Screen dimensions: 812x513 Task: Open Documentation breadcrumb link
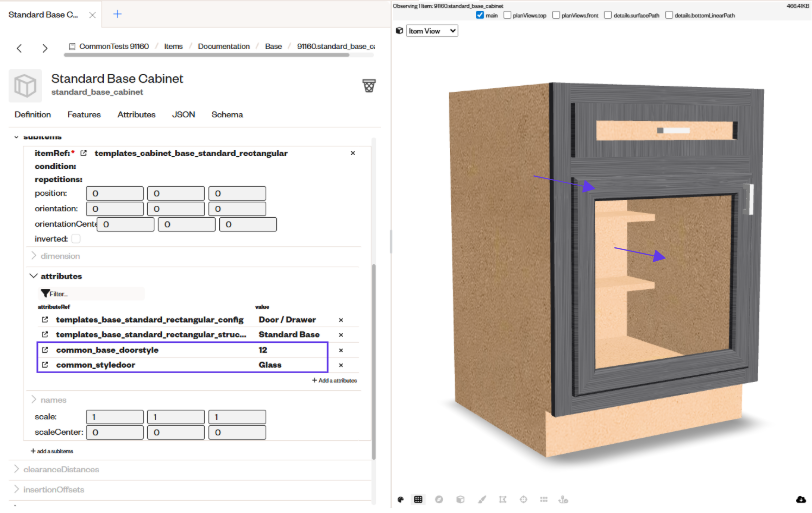tap(224, 46)
